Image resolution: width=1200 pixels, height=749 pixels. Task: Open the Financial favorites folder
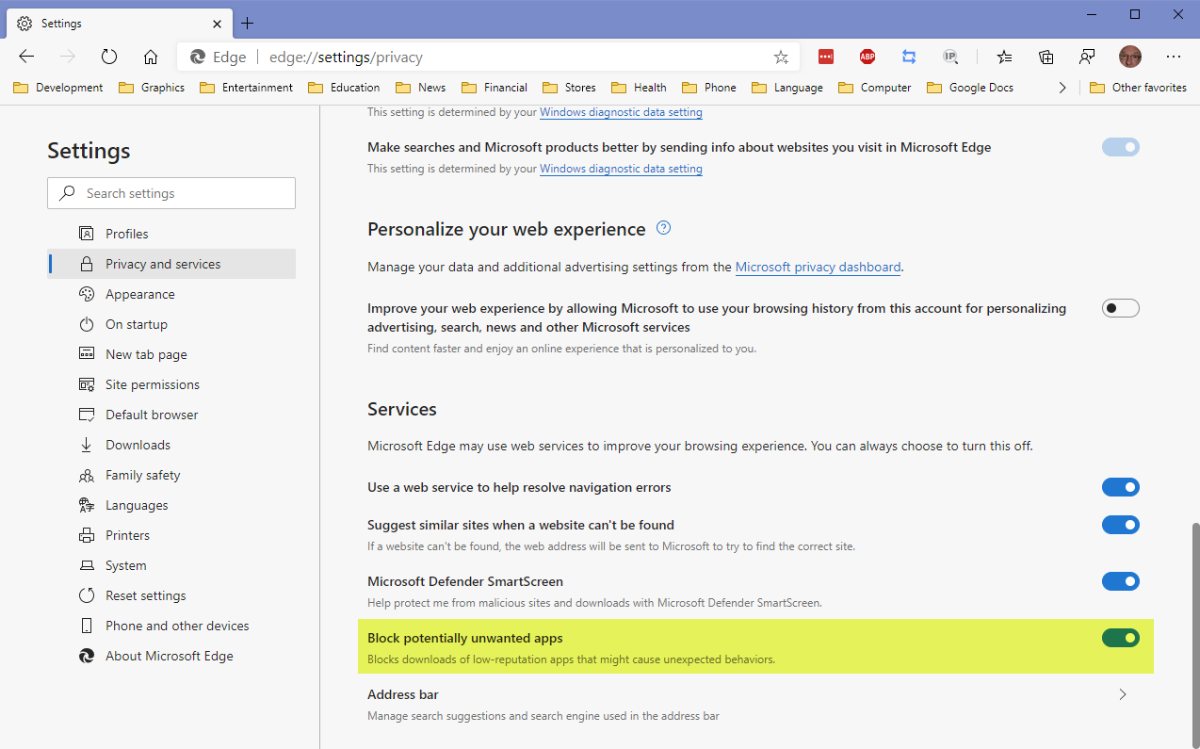(494, 87)
